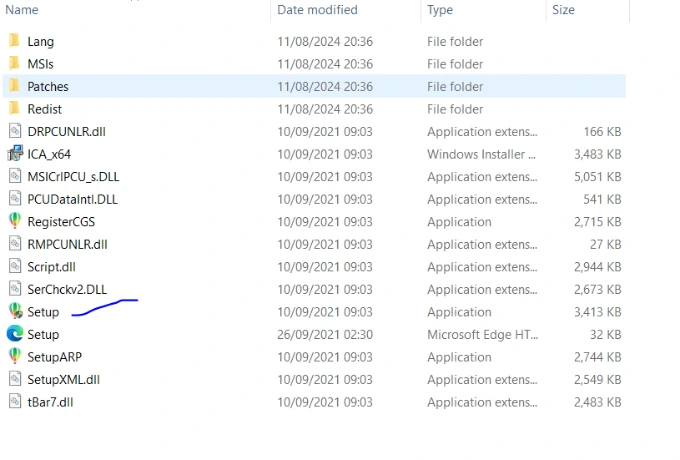Click the RegisterCGS balloon icon

pyautogui.click(x=15, y=221)
